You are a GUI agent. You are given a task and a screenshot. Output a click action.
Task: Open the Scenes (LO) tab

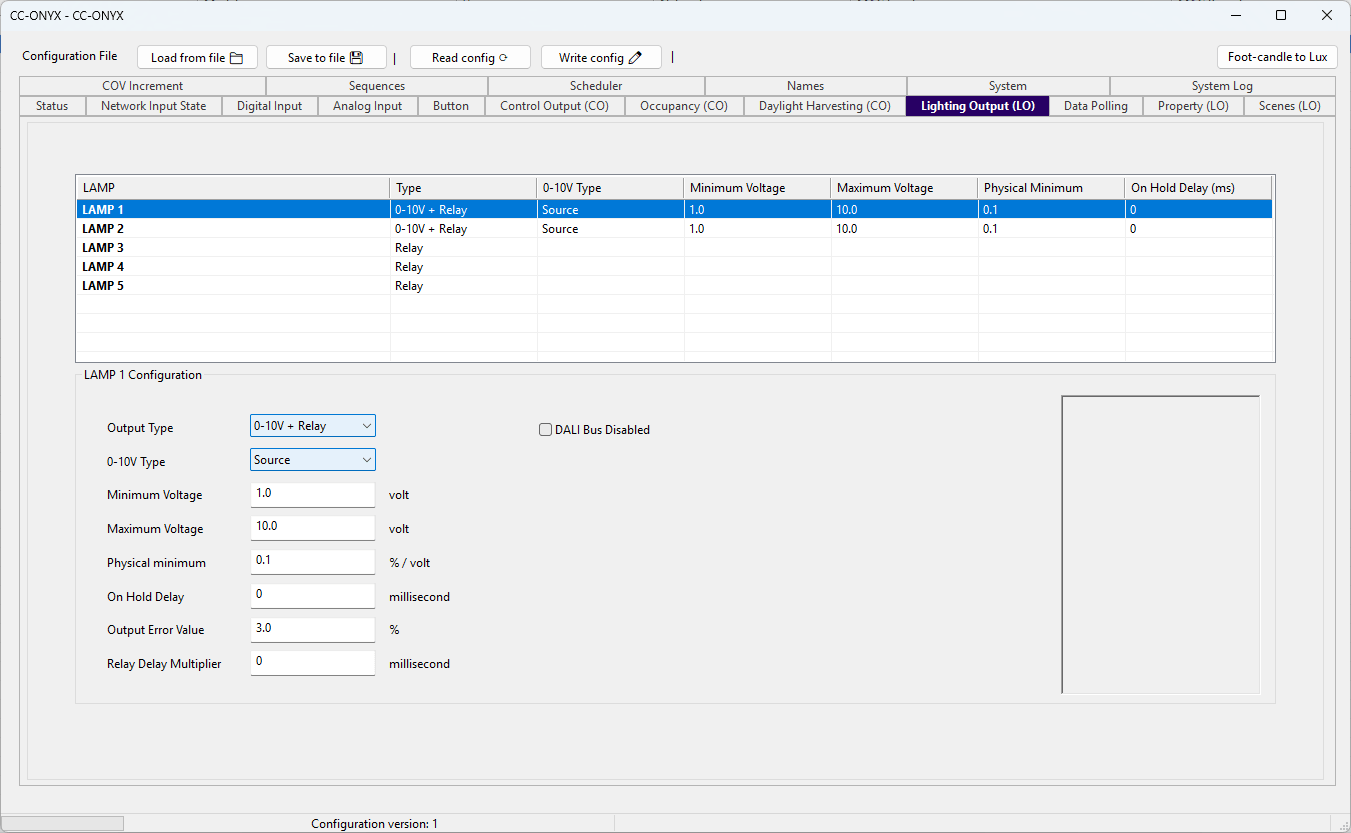click(x=1290, y=106)
